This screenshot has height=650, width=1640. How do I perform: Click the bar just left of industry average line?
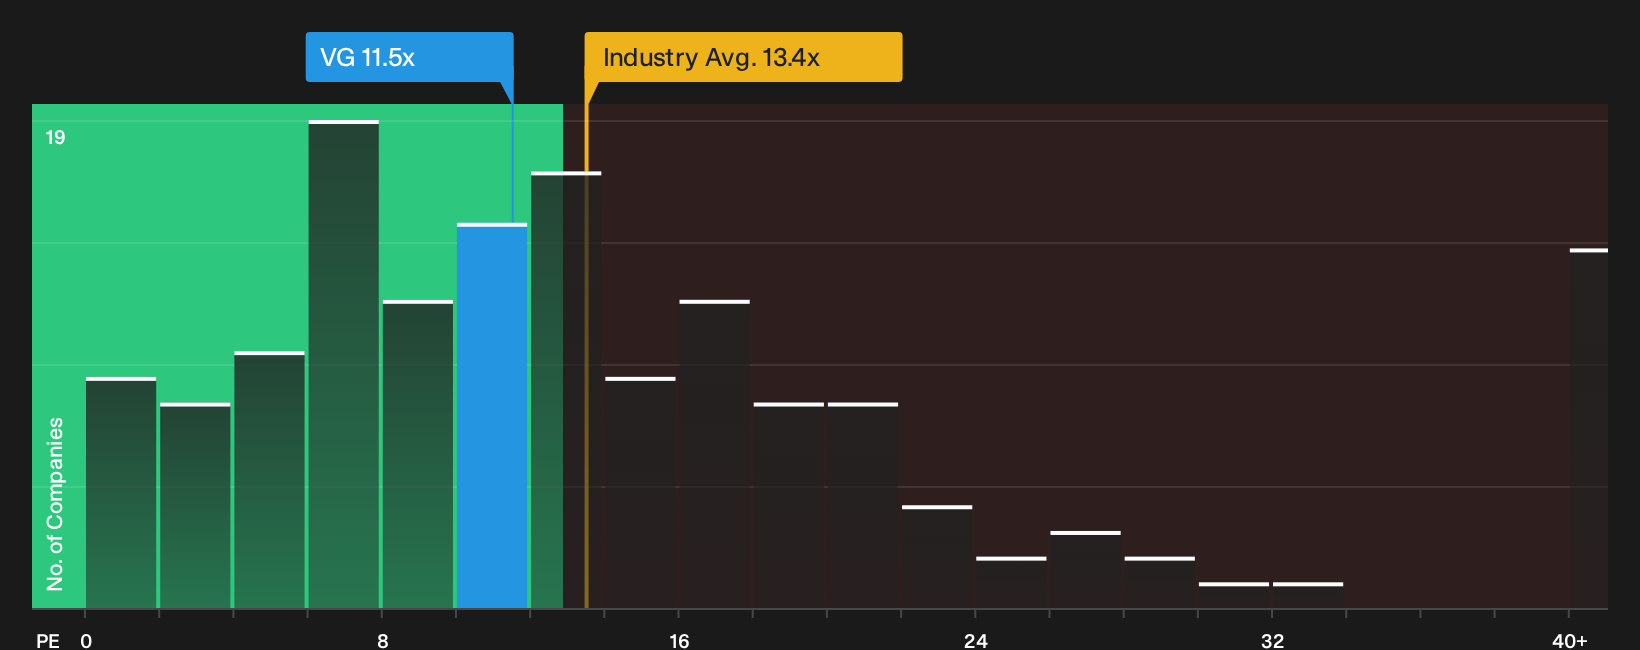coord(566,390)
